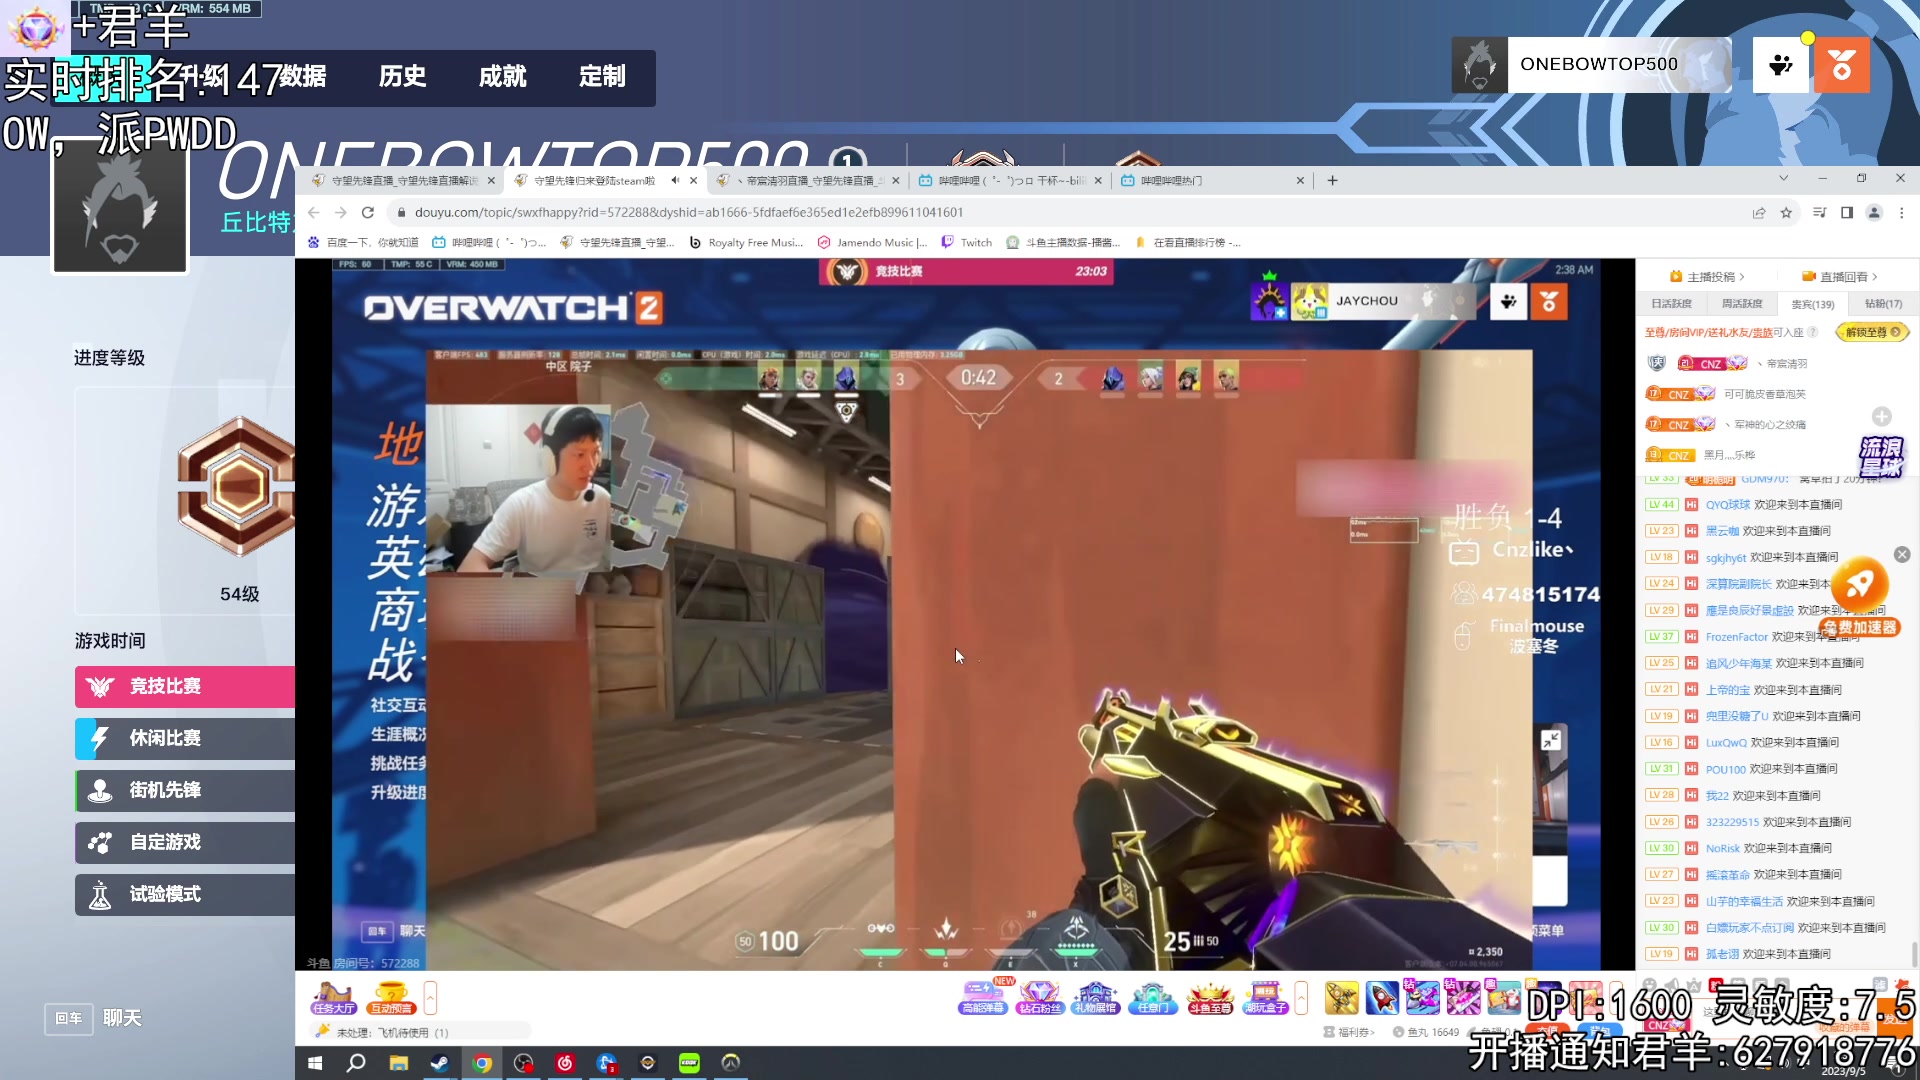Click 福利券 link
The height and width of the screenshot is (1080, 1920).
point(1349,1032)
